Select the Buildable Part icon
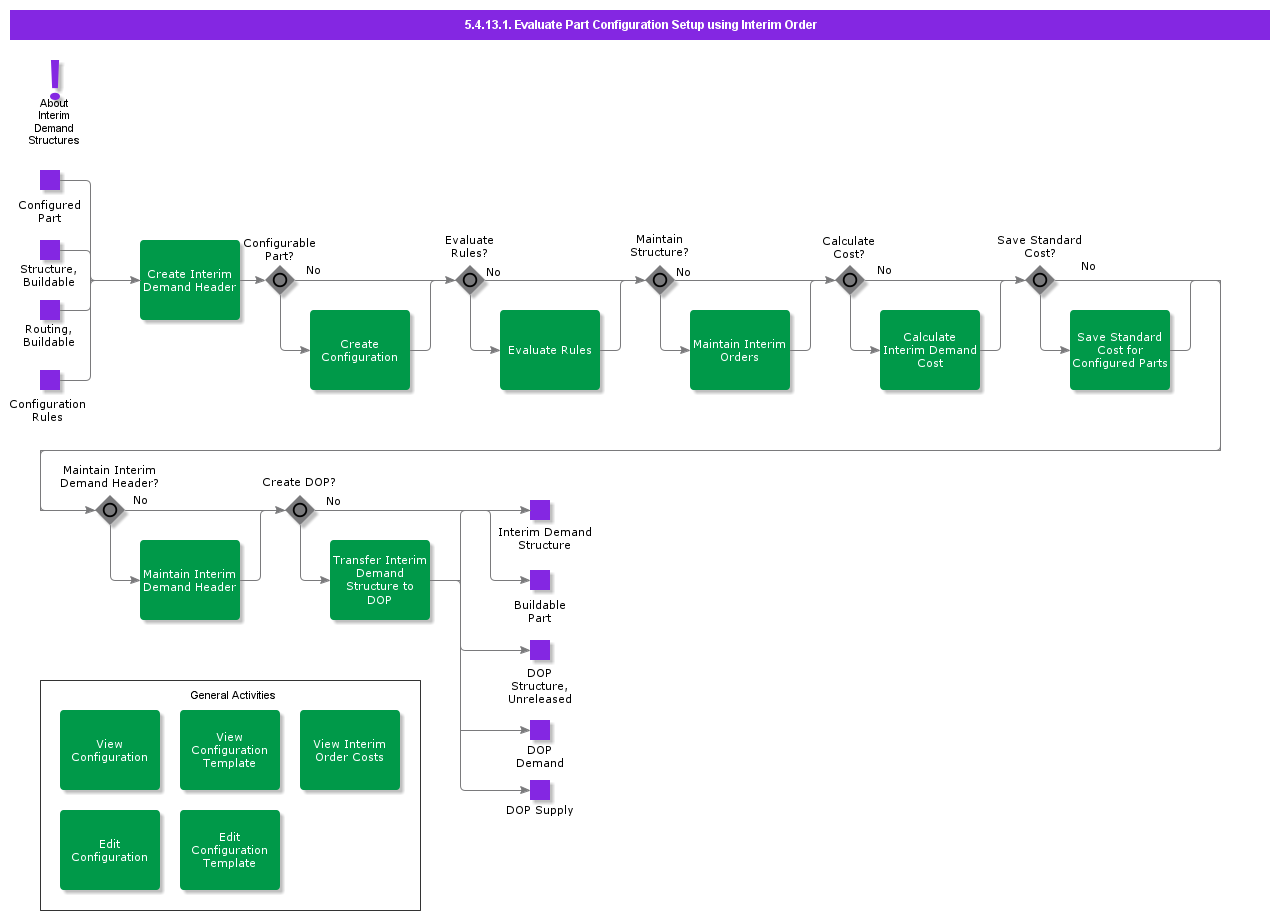 pyautogui.click(x=540, y=580)
